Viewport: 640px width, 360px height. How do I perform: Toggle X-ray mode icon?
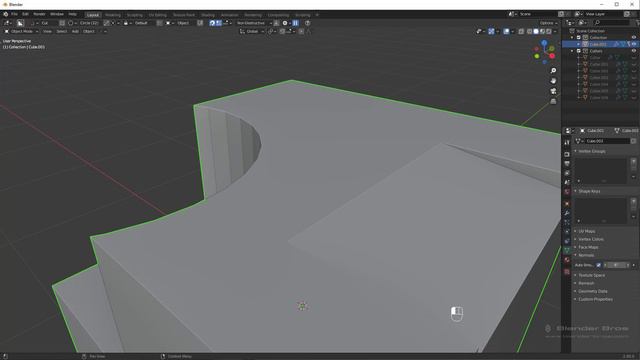[x=521, y=31]
